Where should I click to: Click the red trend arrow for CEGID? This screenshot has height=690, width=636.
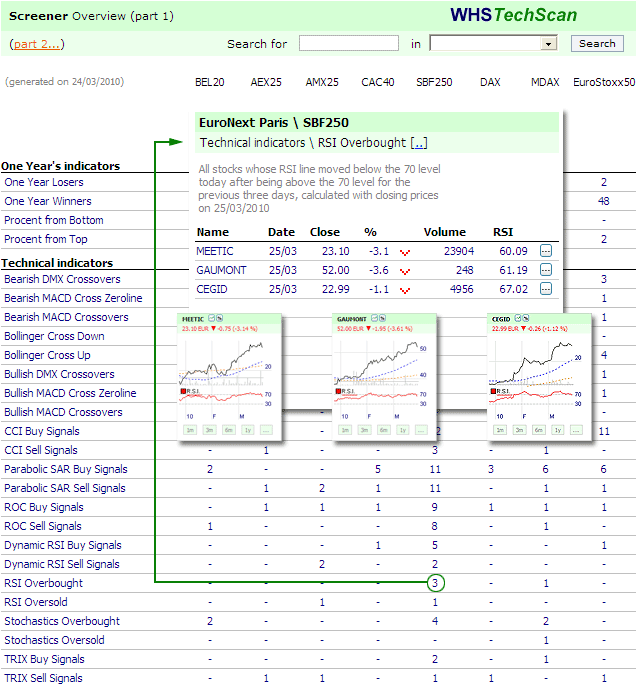point(404,290)
